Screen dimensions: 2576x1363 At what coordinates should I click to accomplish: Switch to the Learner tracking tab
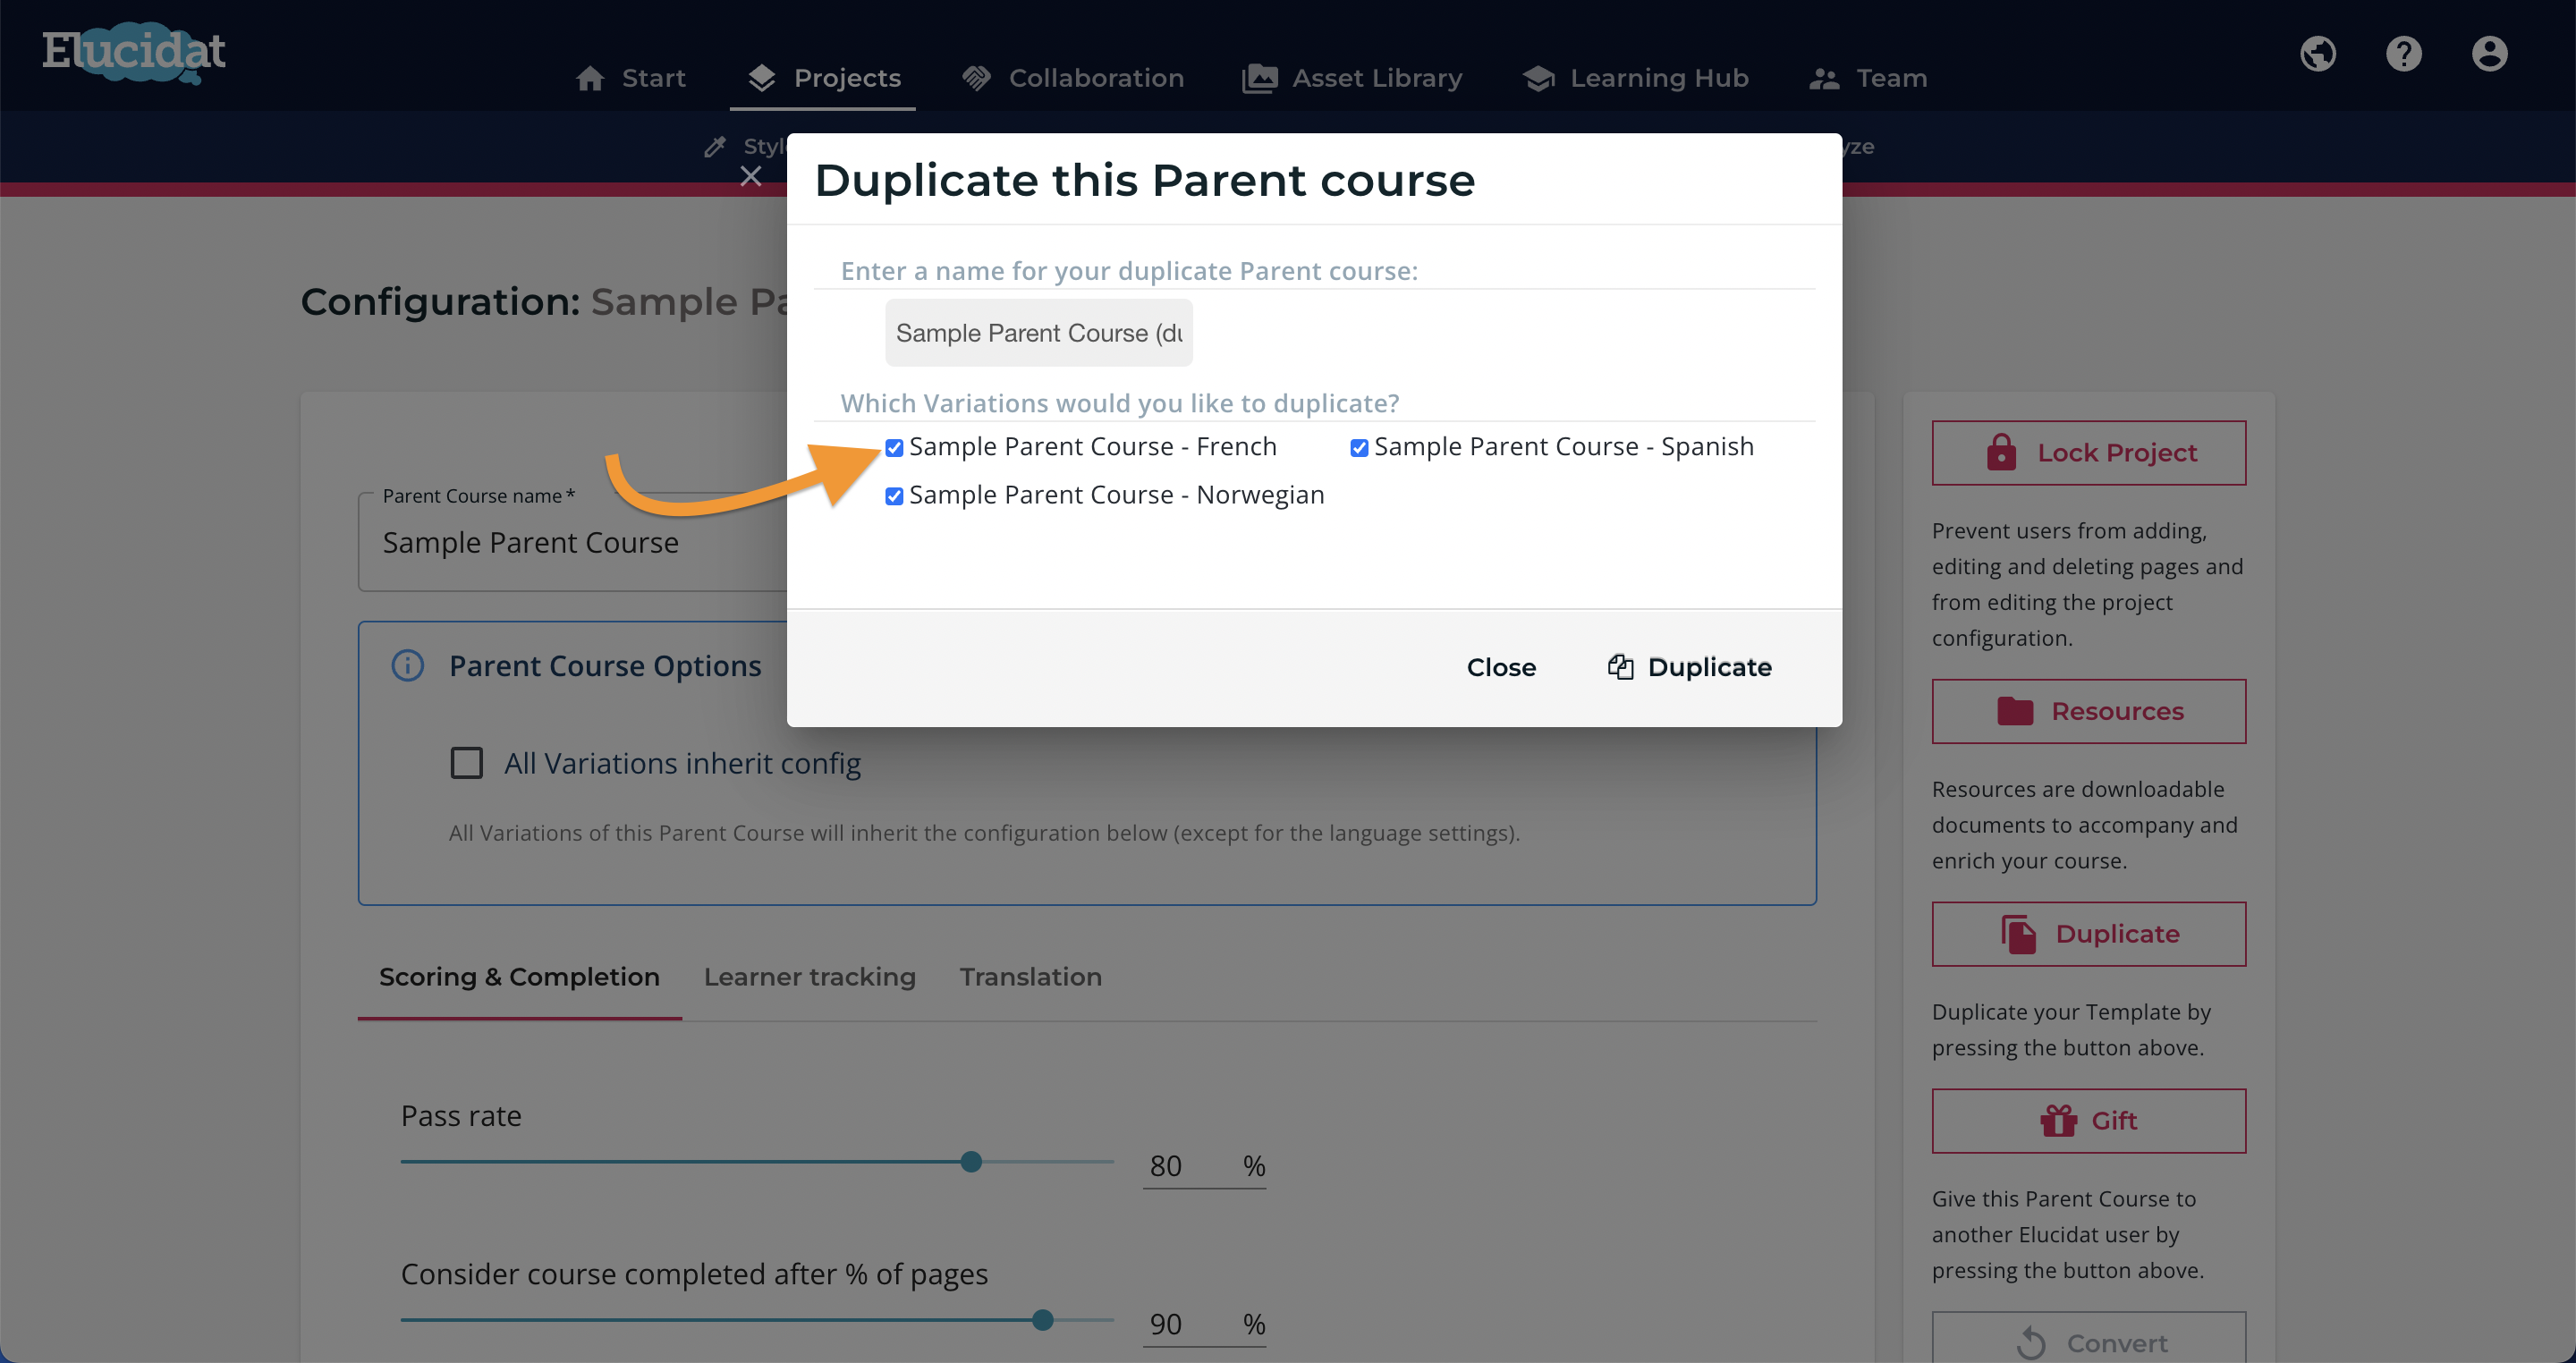(810, 977)
